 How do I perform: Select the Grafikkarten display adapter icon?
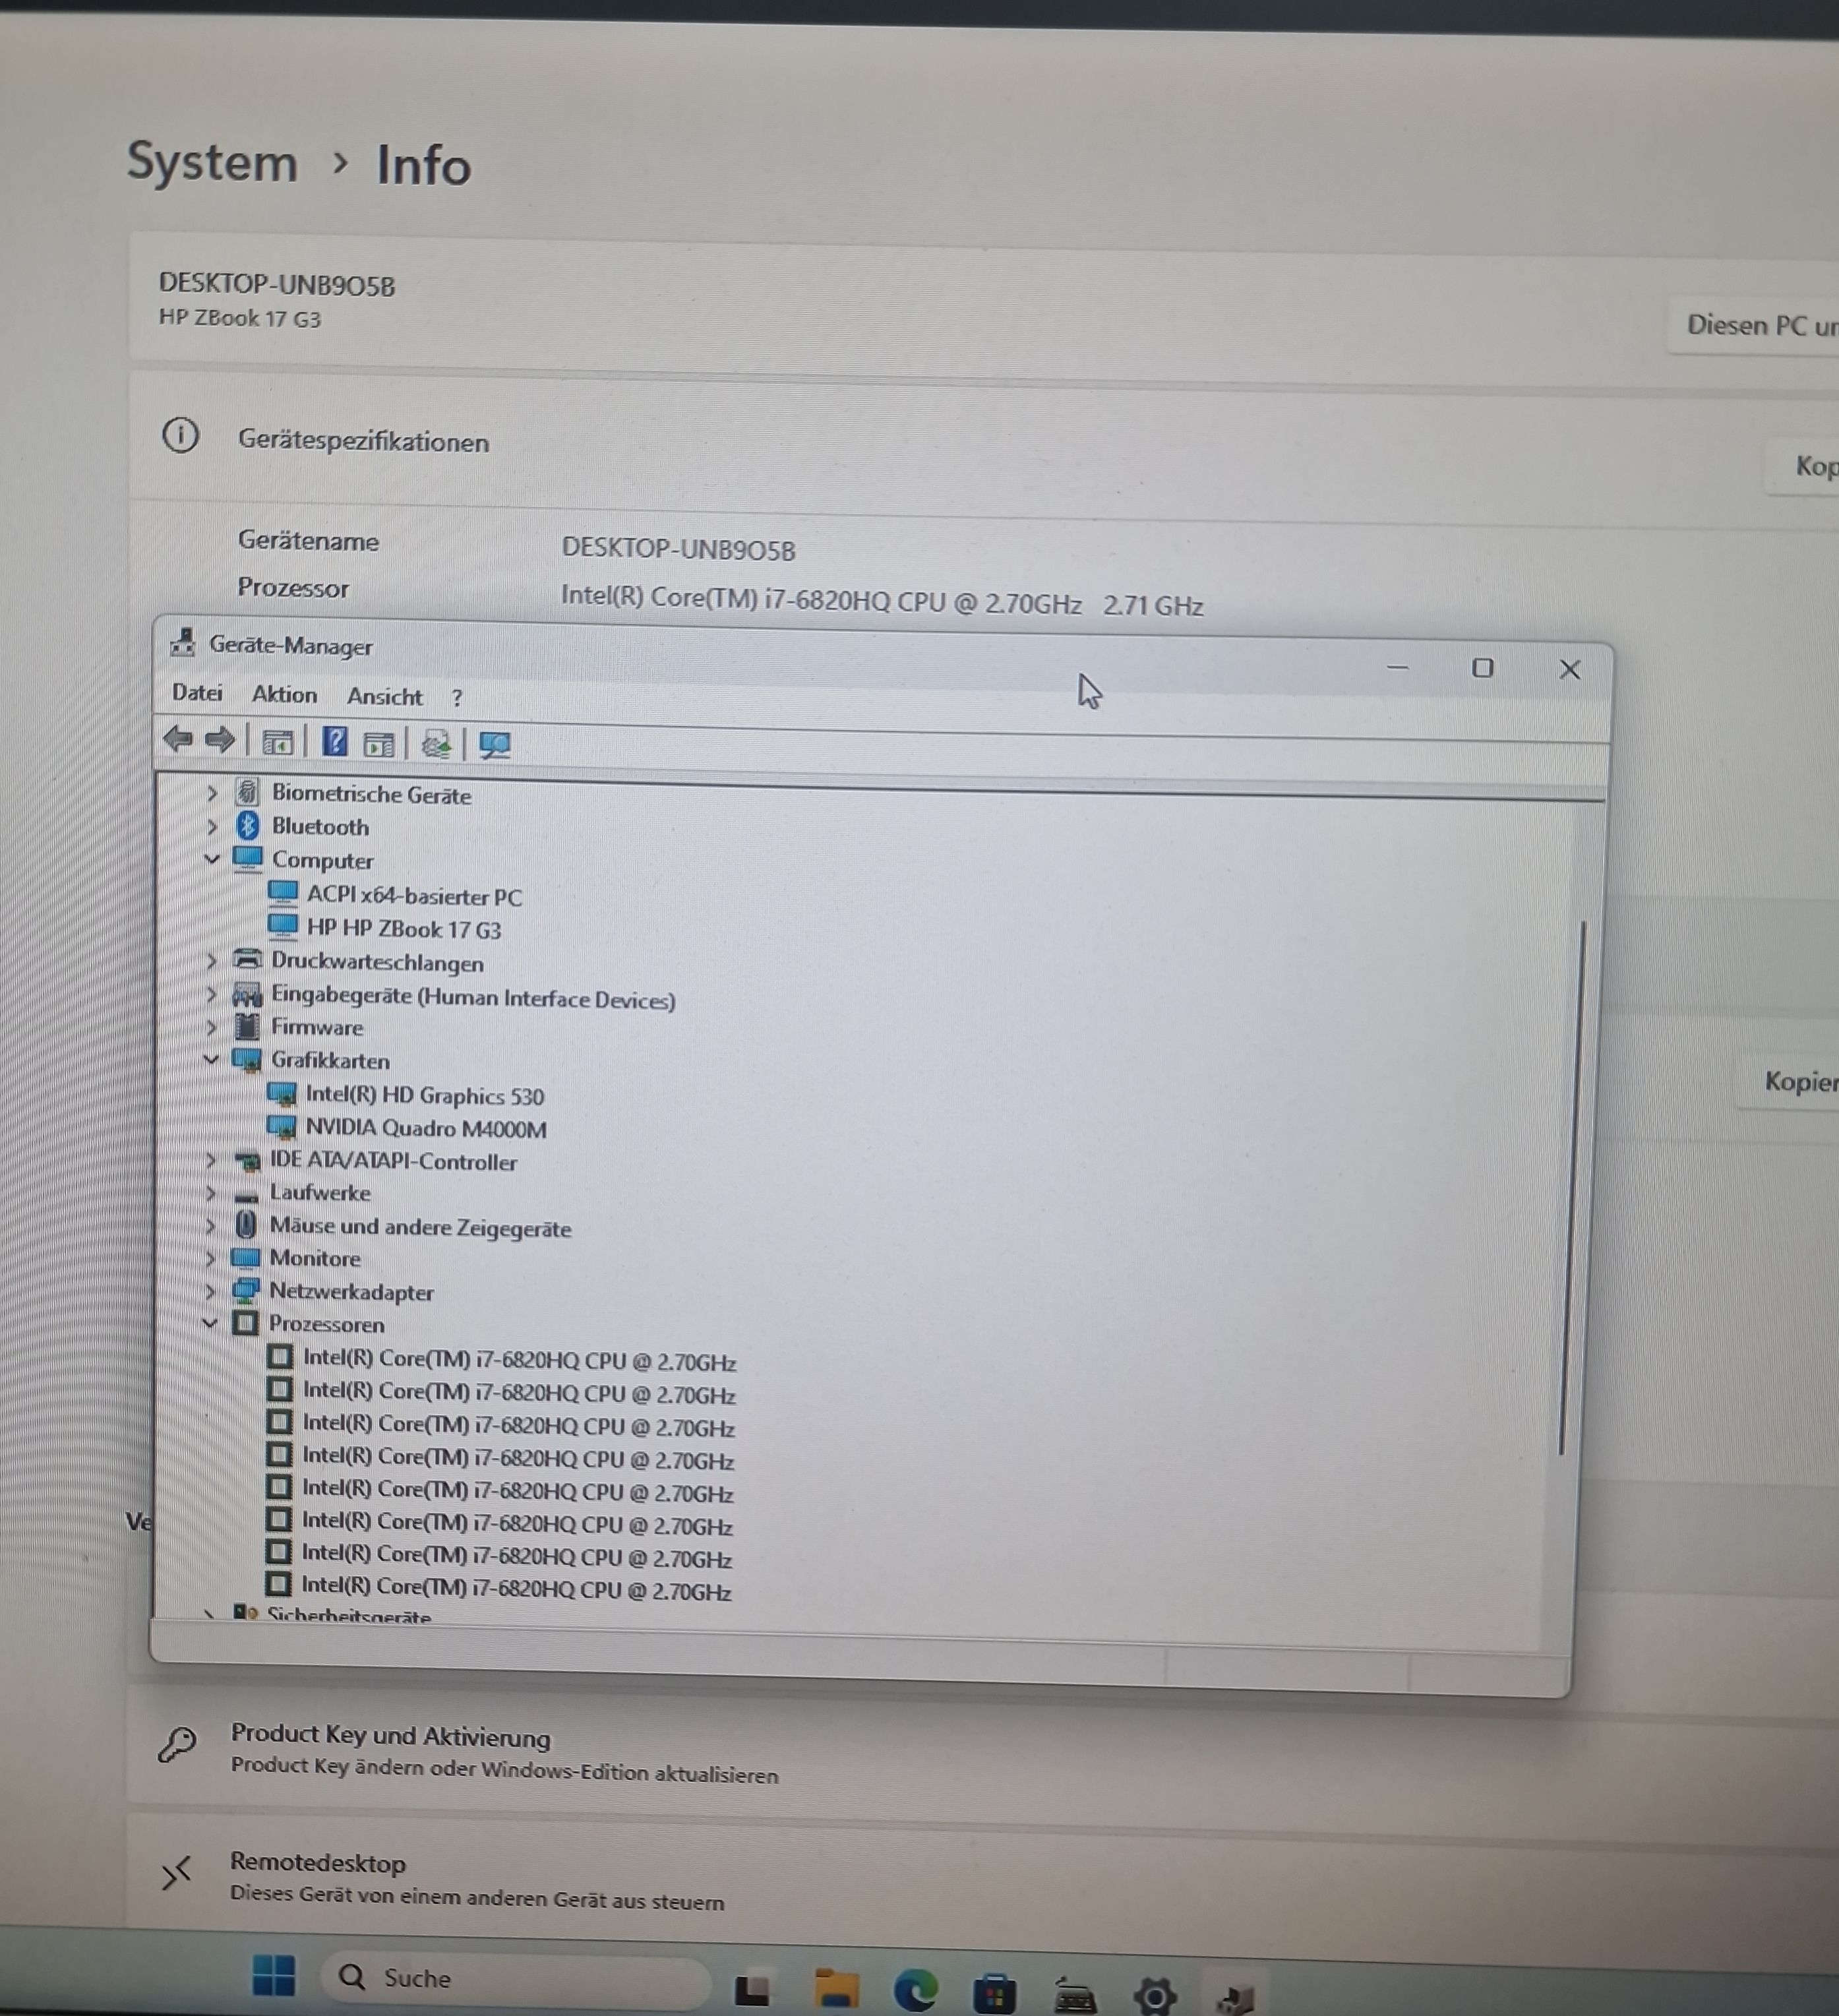pyautogui.click(x=246, y=1059)
